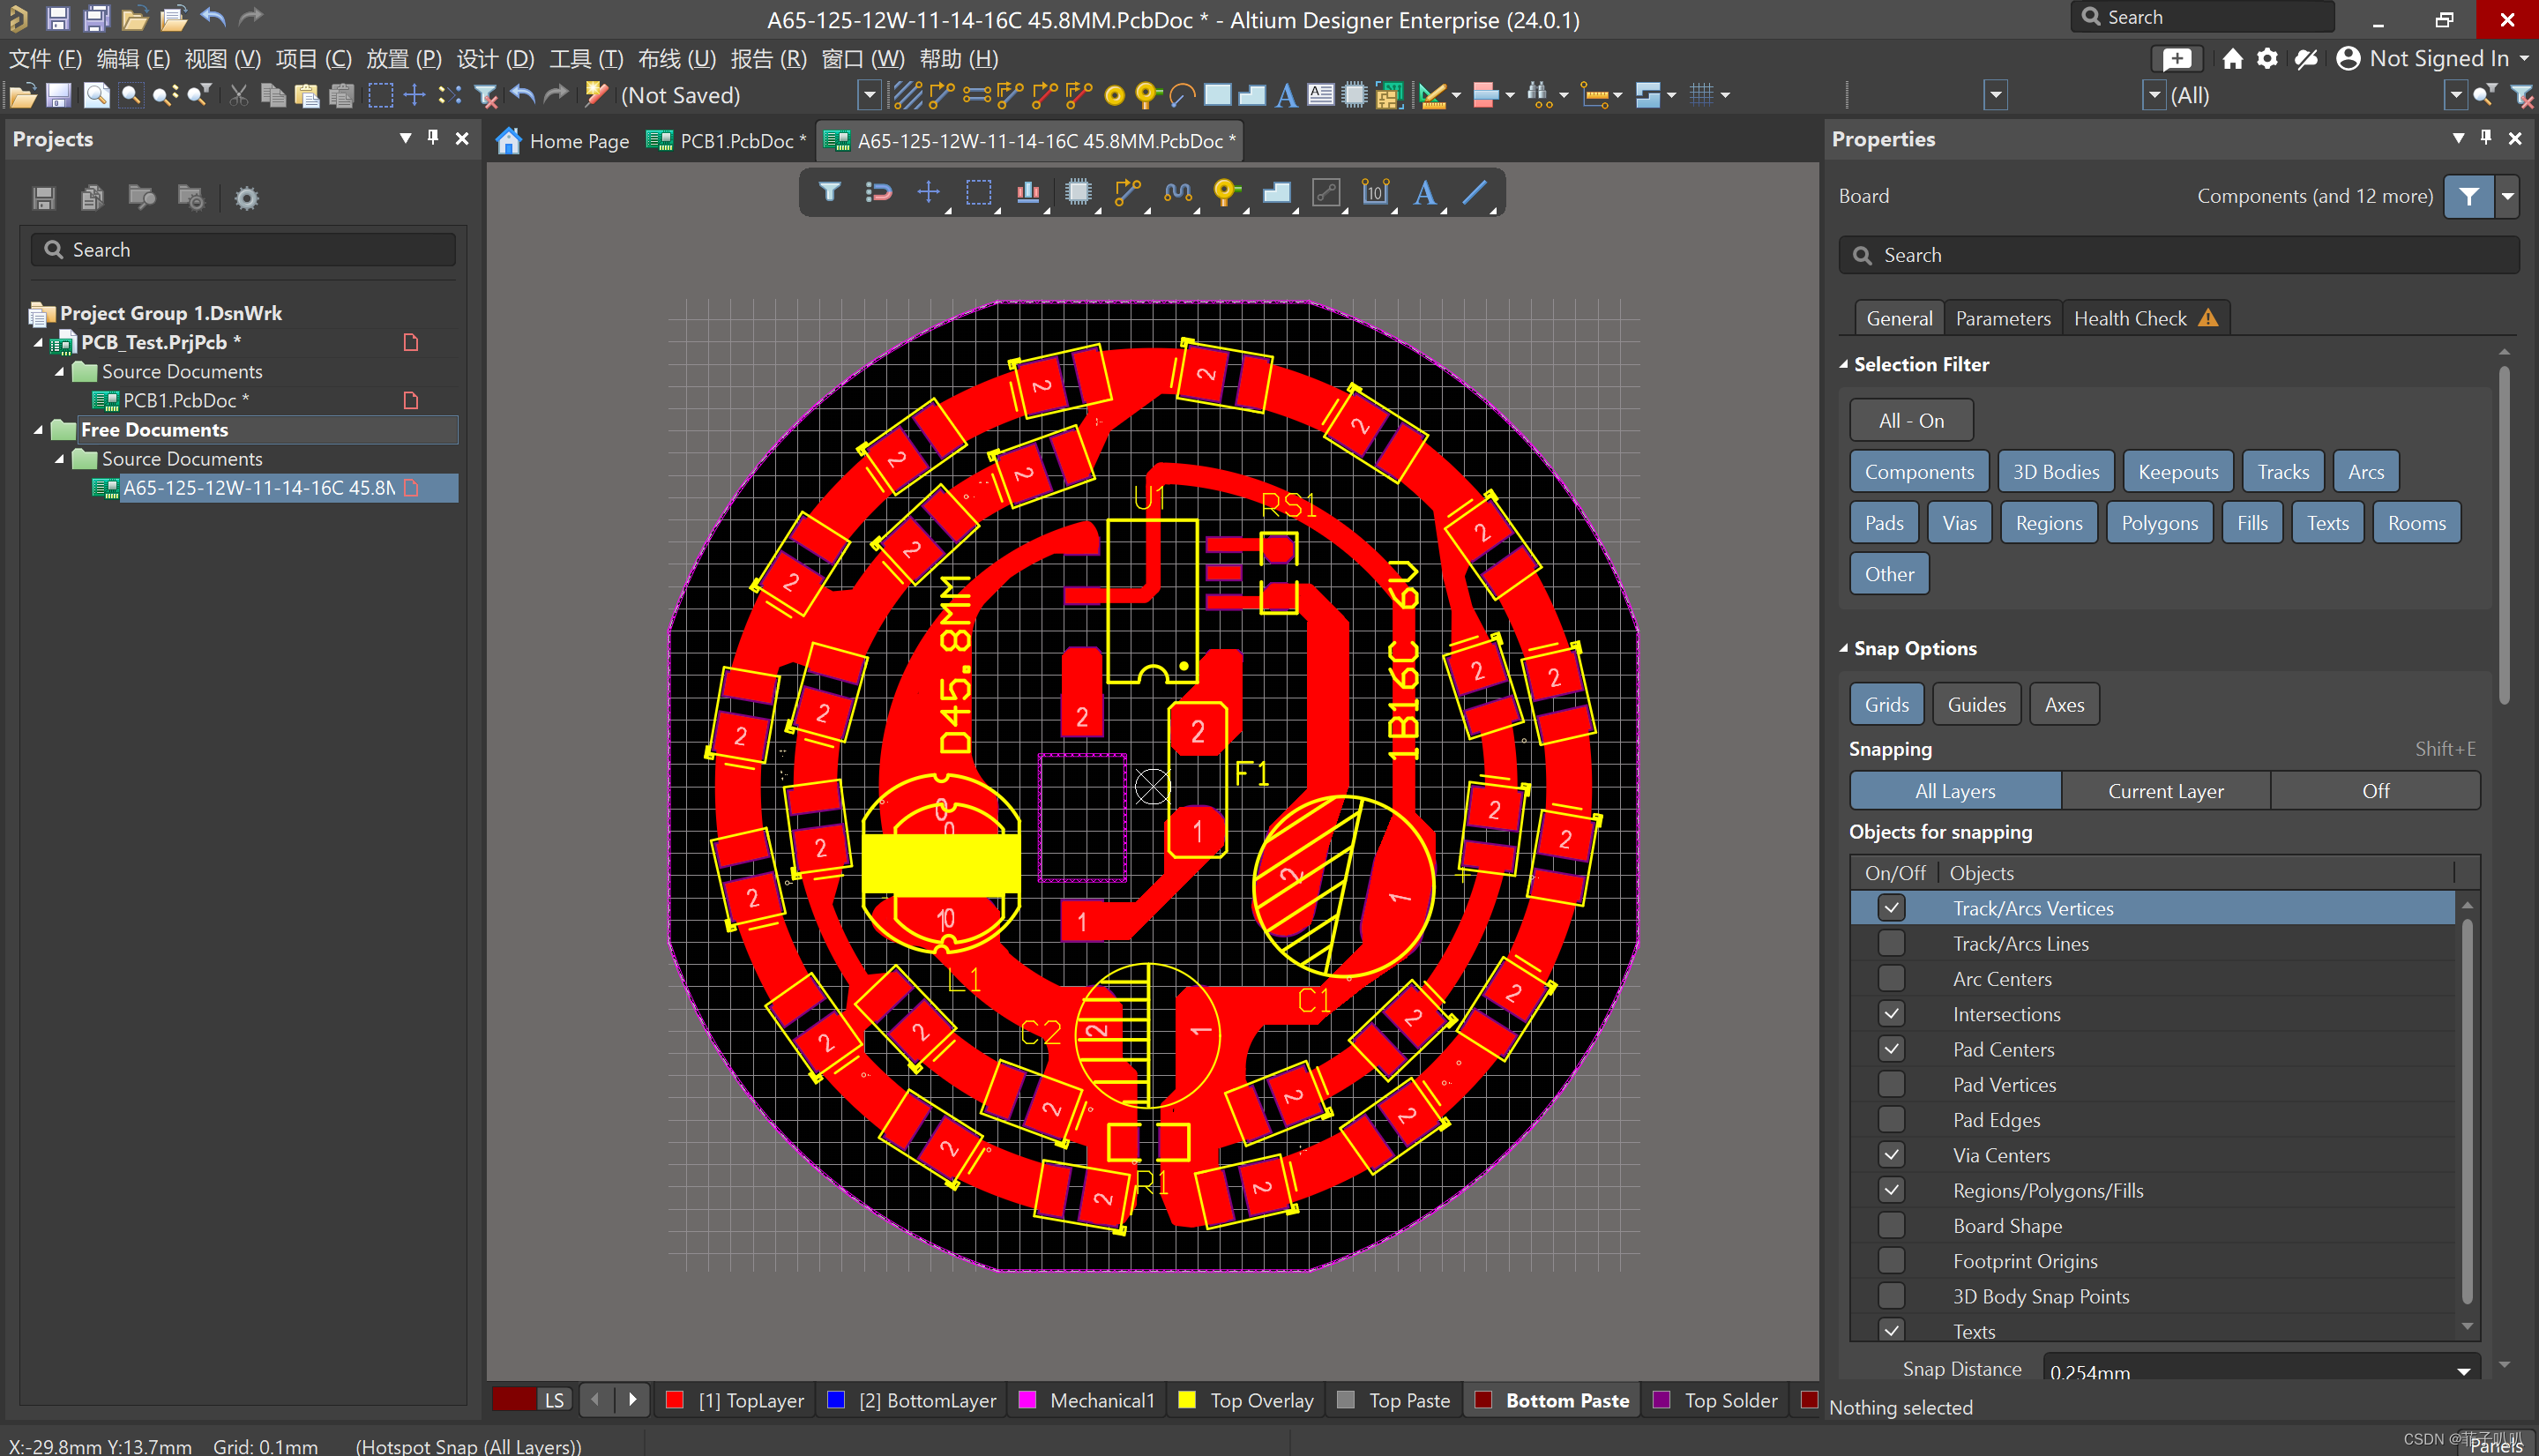Check the Board Shape snapping checkbox
The width and height of the screenshot is (2539, 1456).
(1890, 1225)
